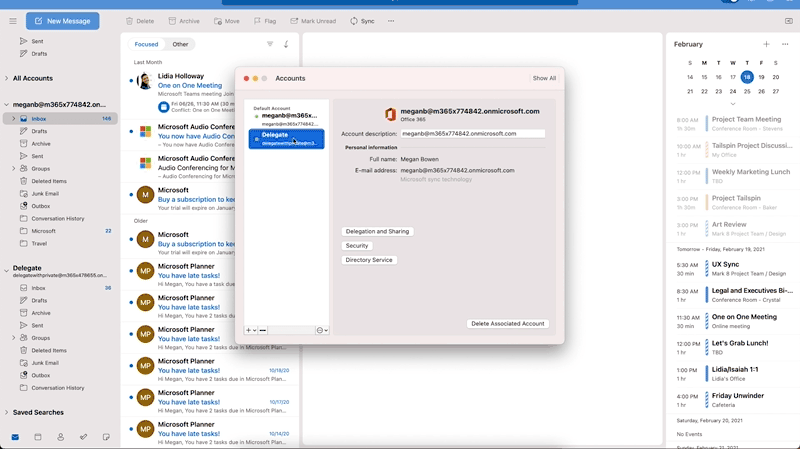This screenshot has height=449, width=800.
Task: Toggle the task pane icon at top right
Action: pyautogui.click(x=789, y=21)
